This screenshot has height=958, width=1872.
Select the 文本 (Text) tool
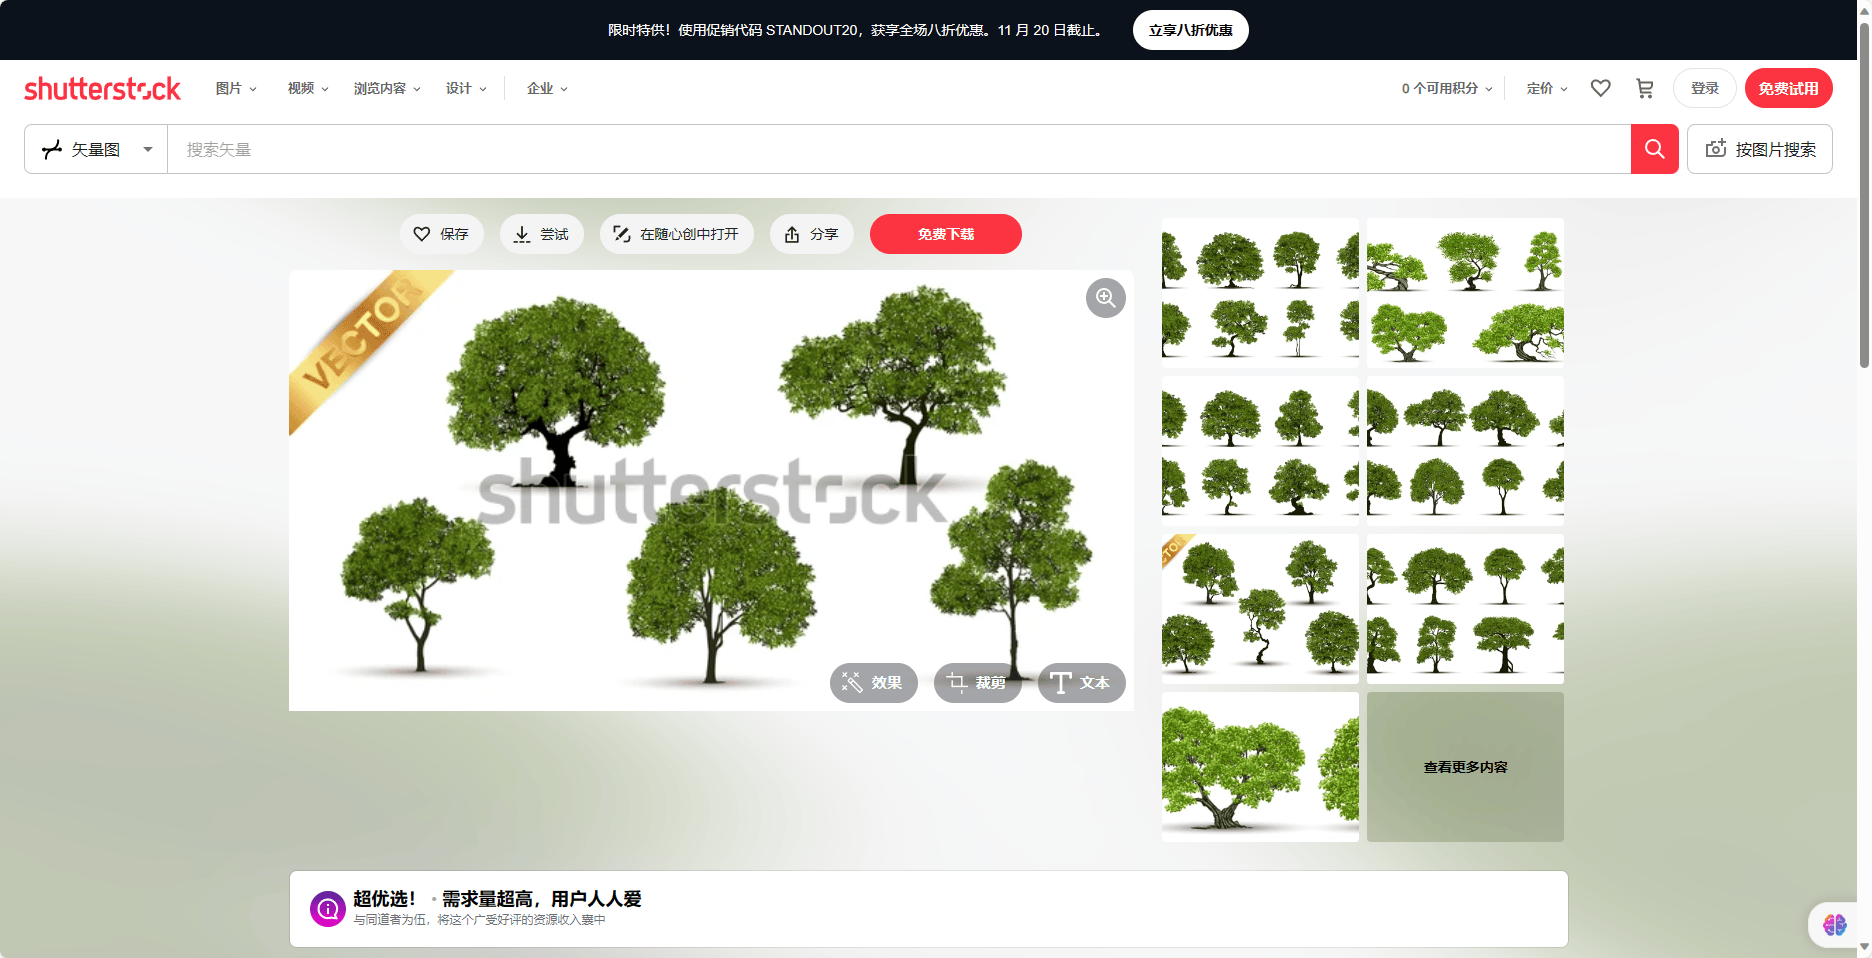1080,683
